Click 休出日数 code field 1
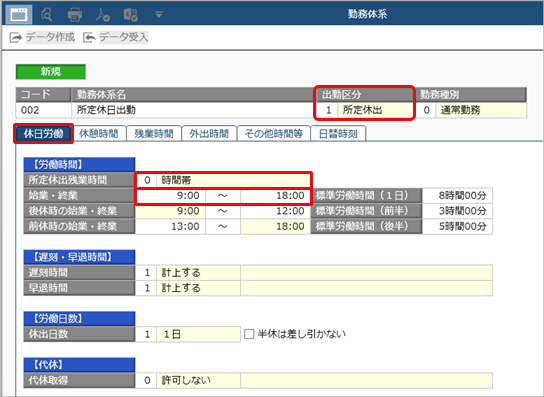Viewport: 544px width, 397px height. click(x=146, y=334)
